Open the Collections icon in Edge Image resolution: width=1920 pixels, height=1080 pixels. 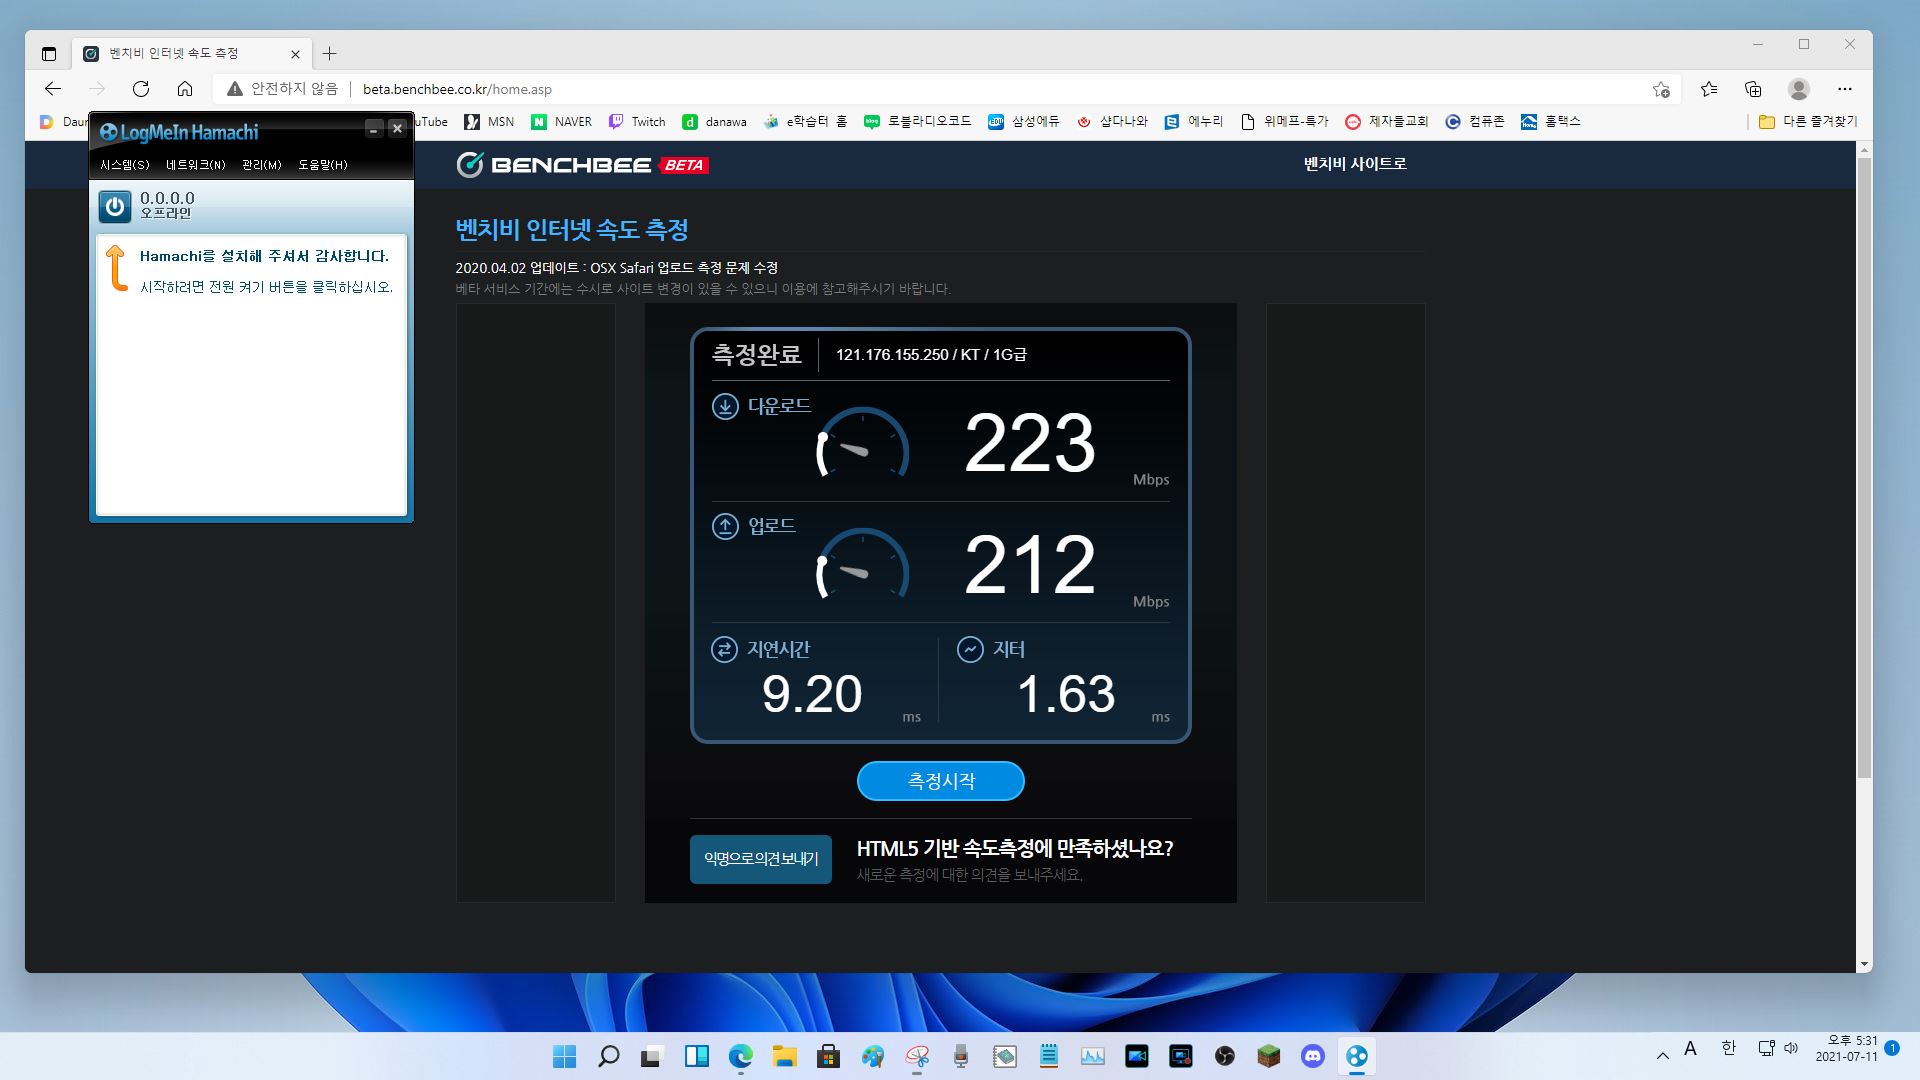click(1753, 89)
